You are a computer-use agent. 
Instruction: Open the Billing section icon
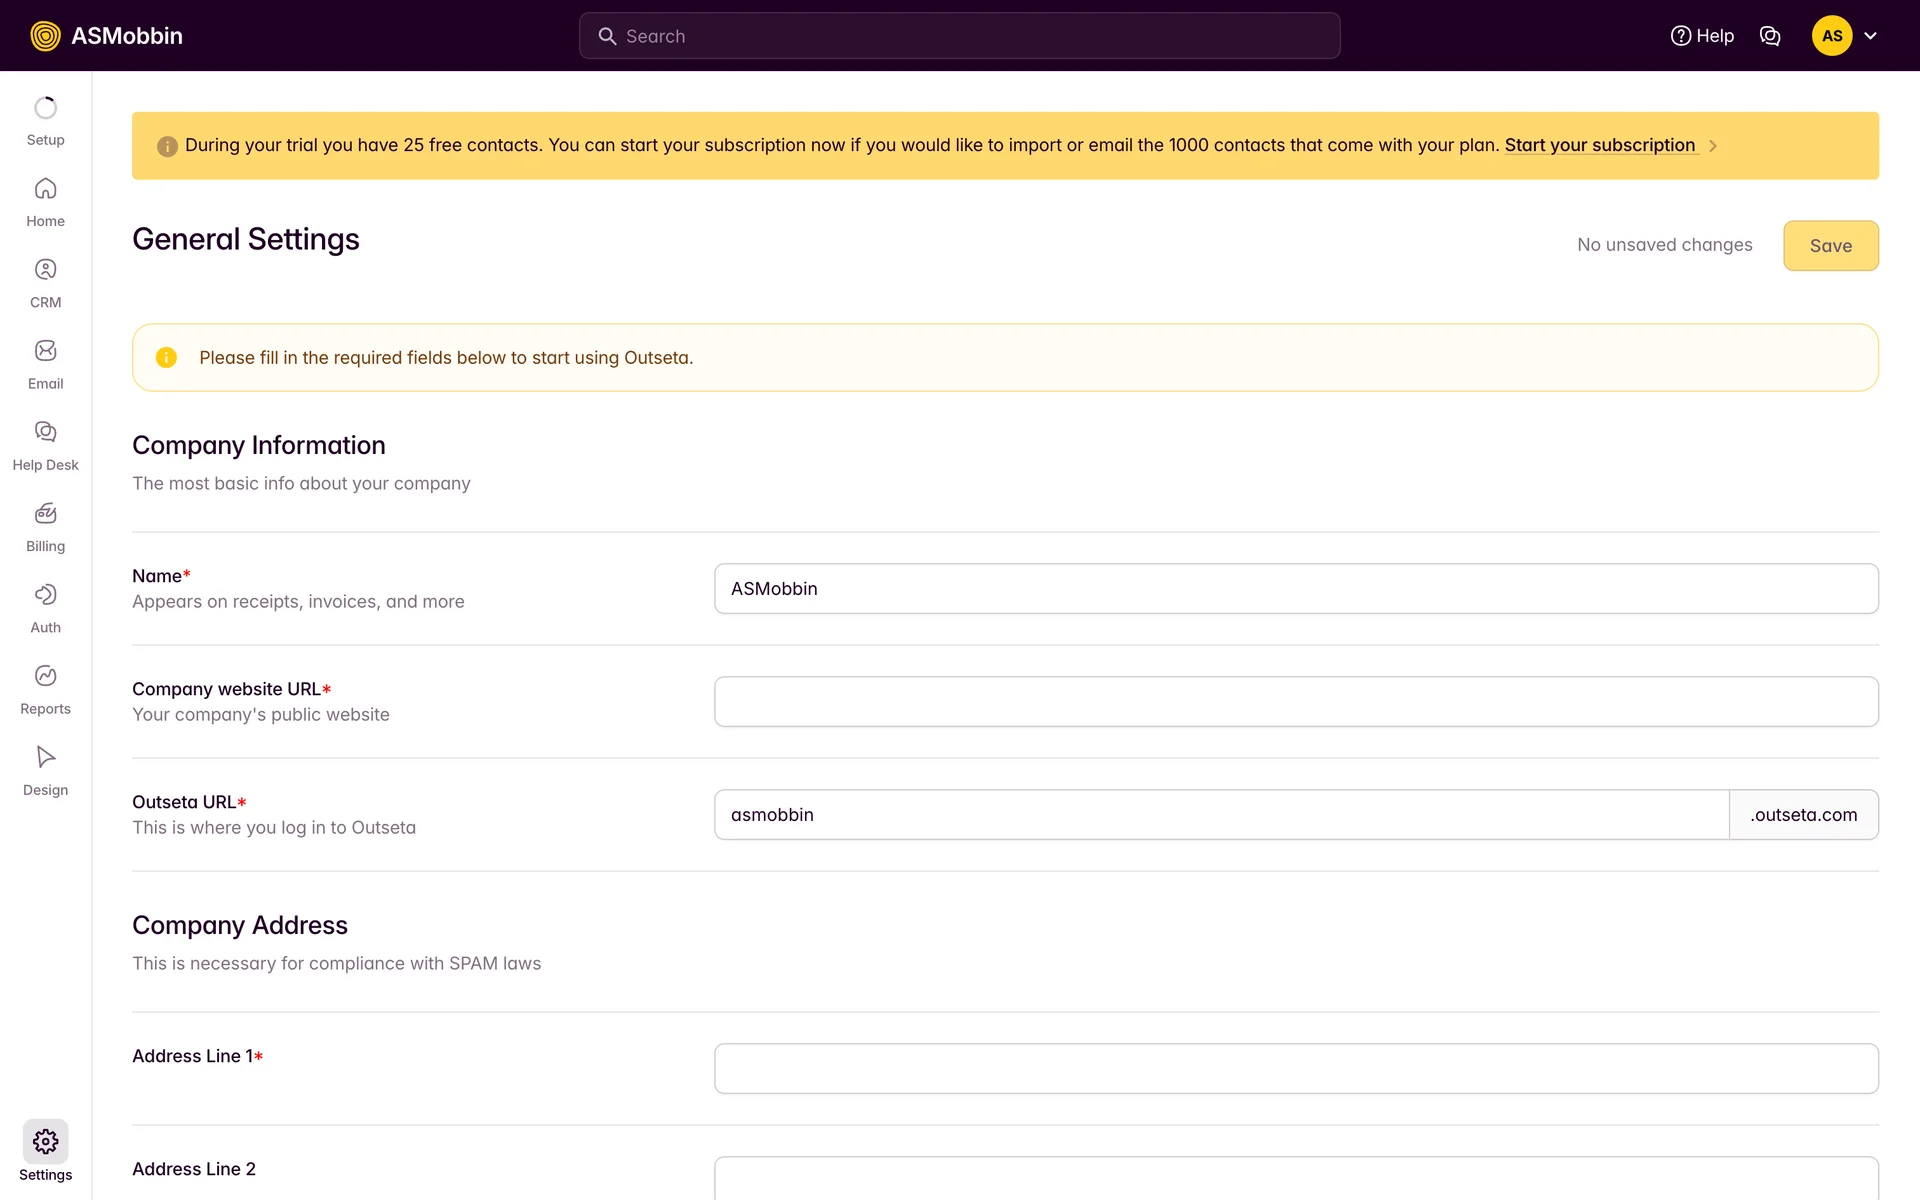[45, 514]
